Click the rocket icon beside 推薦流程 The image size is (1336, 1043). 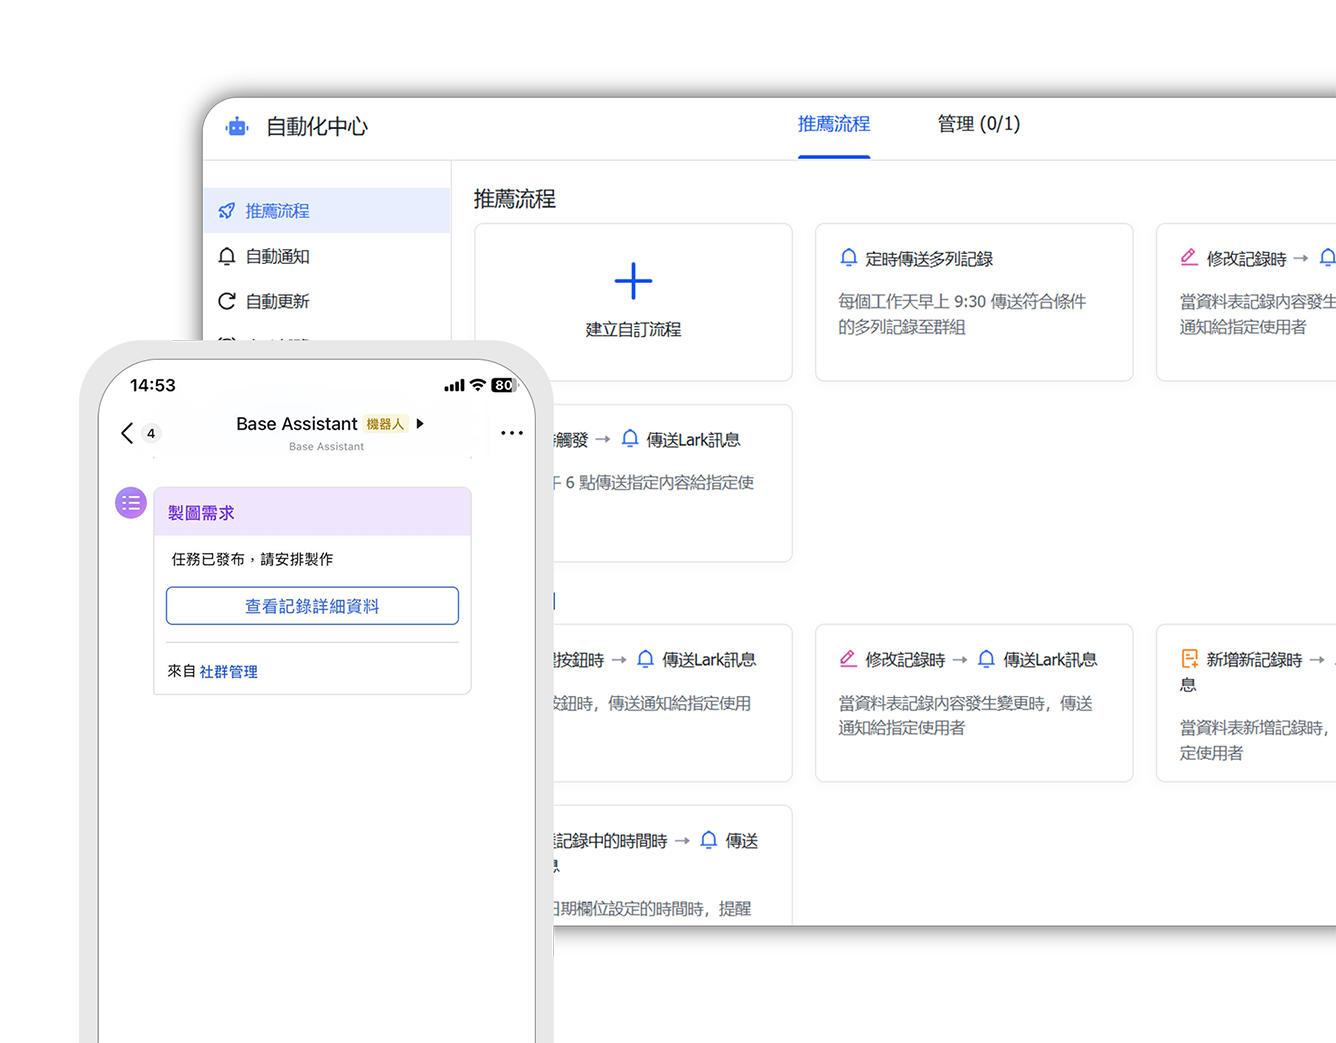tap(227, 211)
